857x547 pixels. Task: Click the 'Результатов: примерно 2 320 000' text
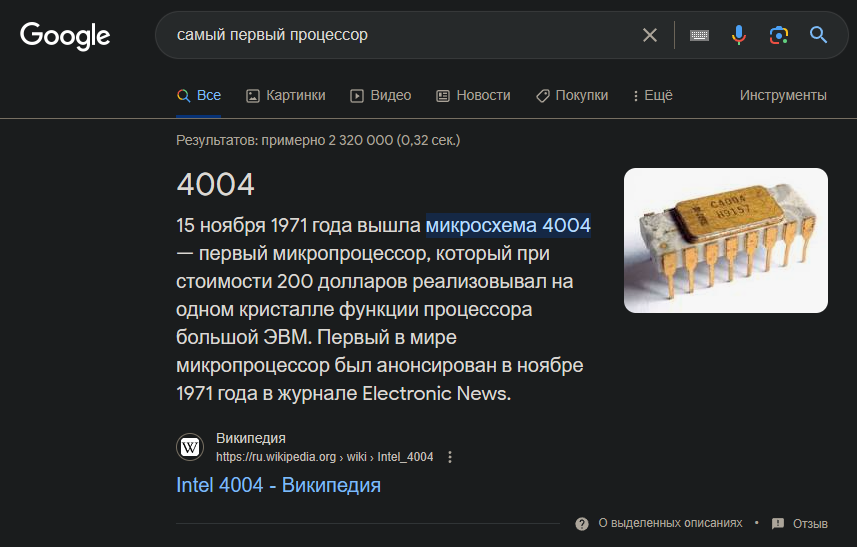[x=284, y=140]
